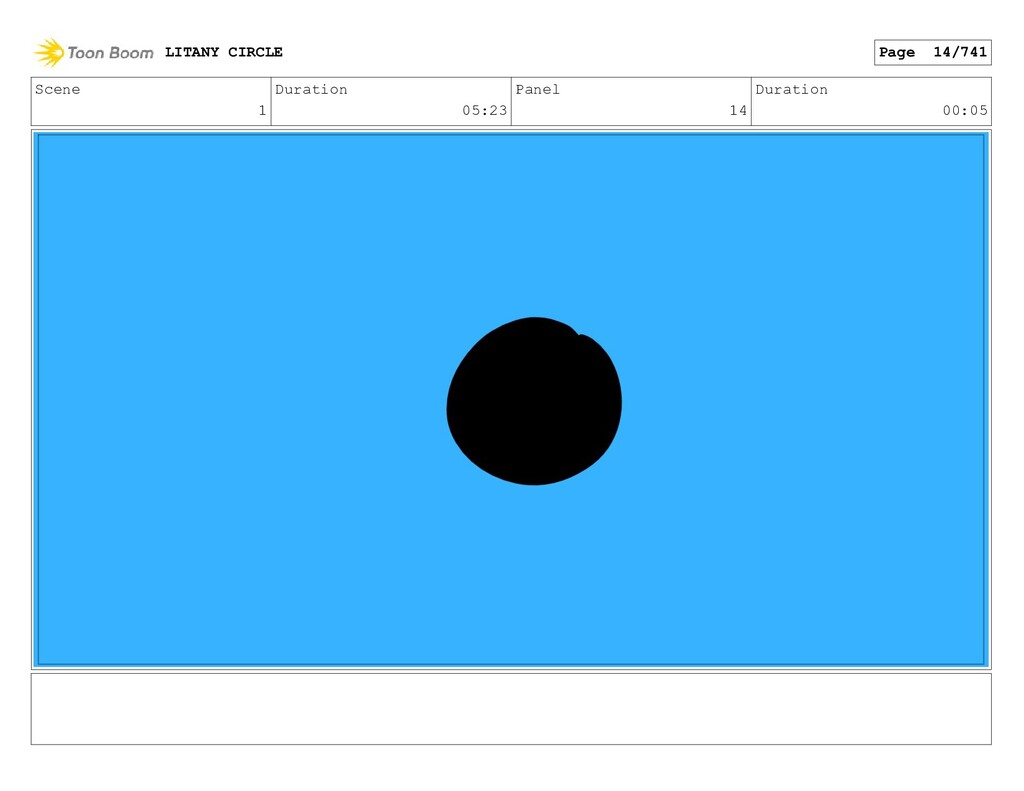Click the scene duration value 05:23
Image resolution: width=1024 pixels, height=791 pixels.
(485, 110)
